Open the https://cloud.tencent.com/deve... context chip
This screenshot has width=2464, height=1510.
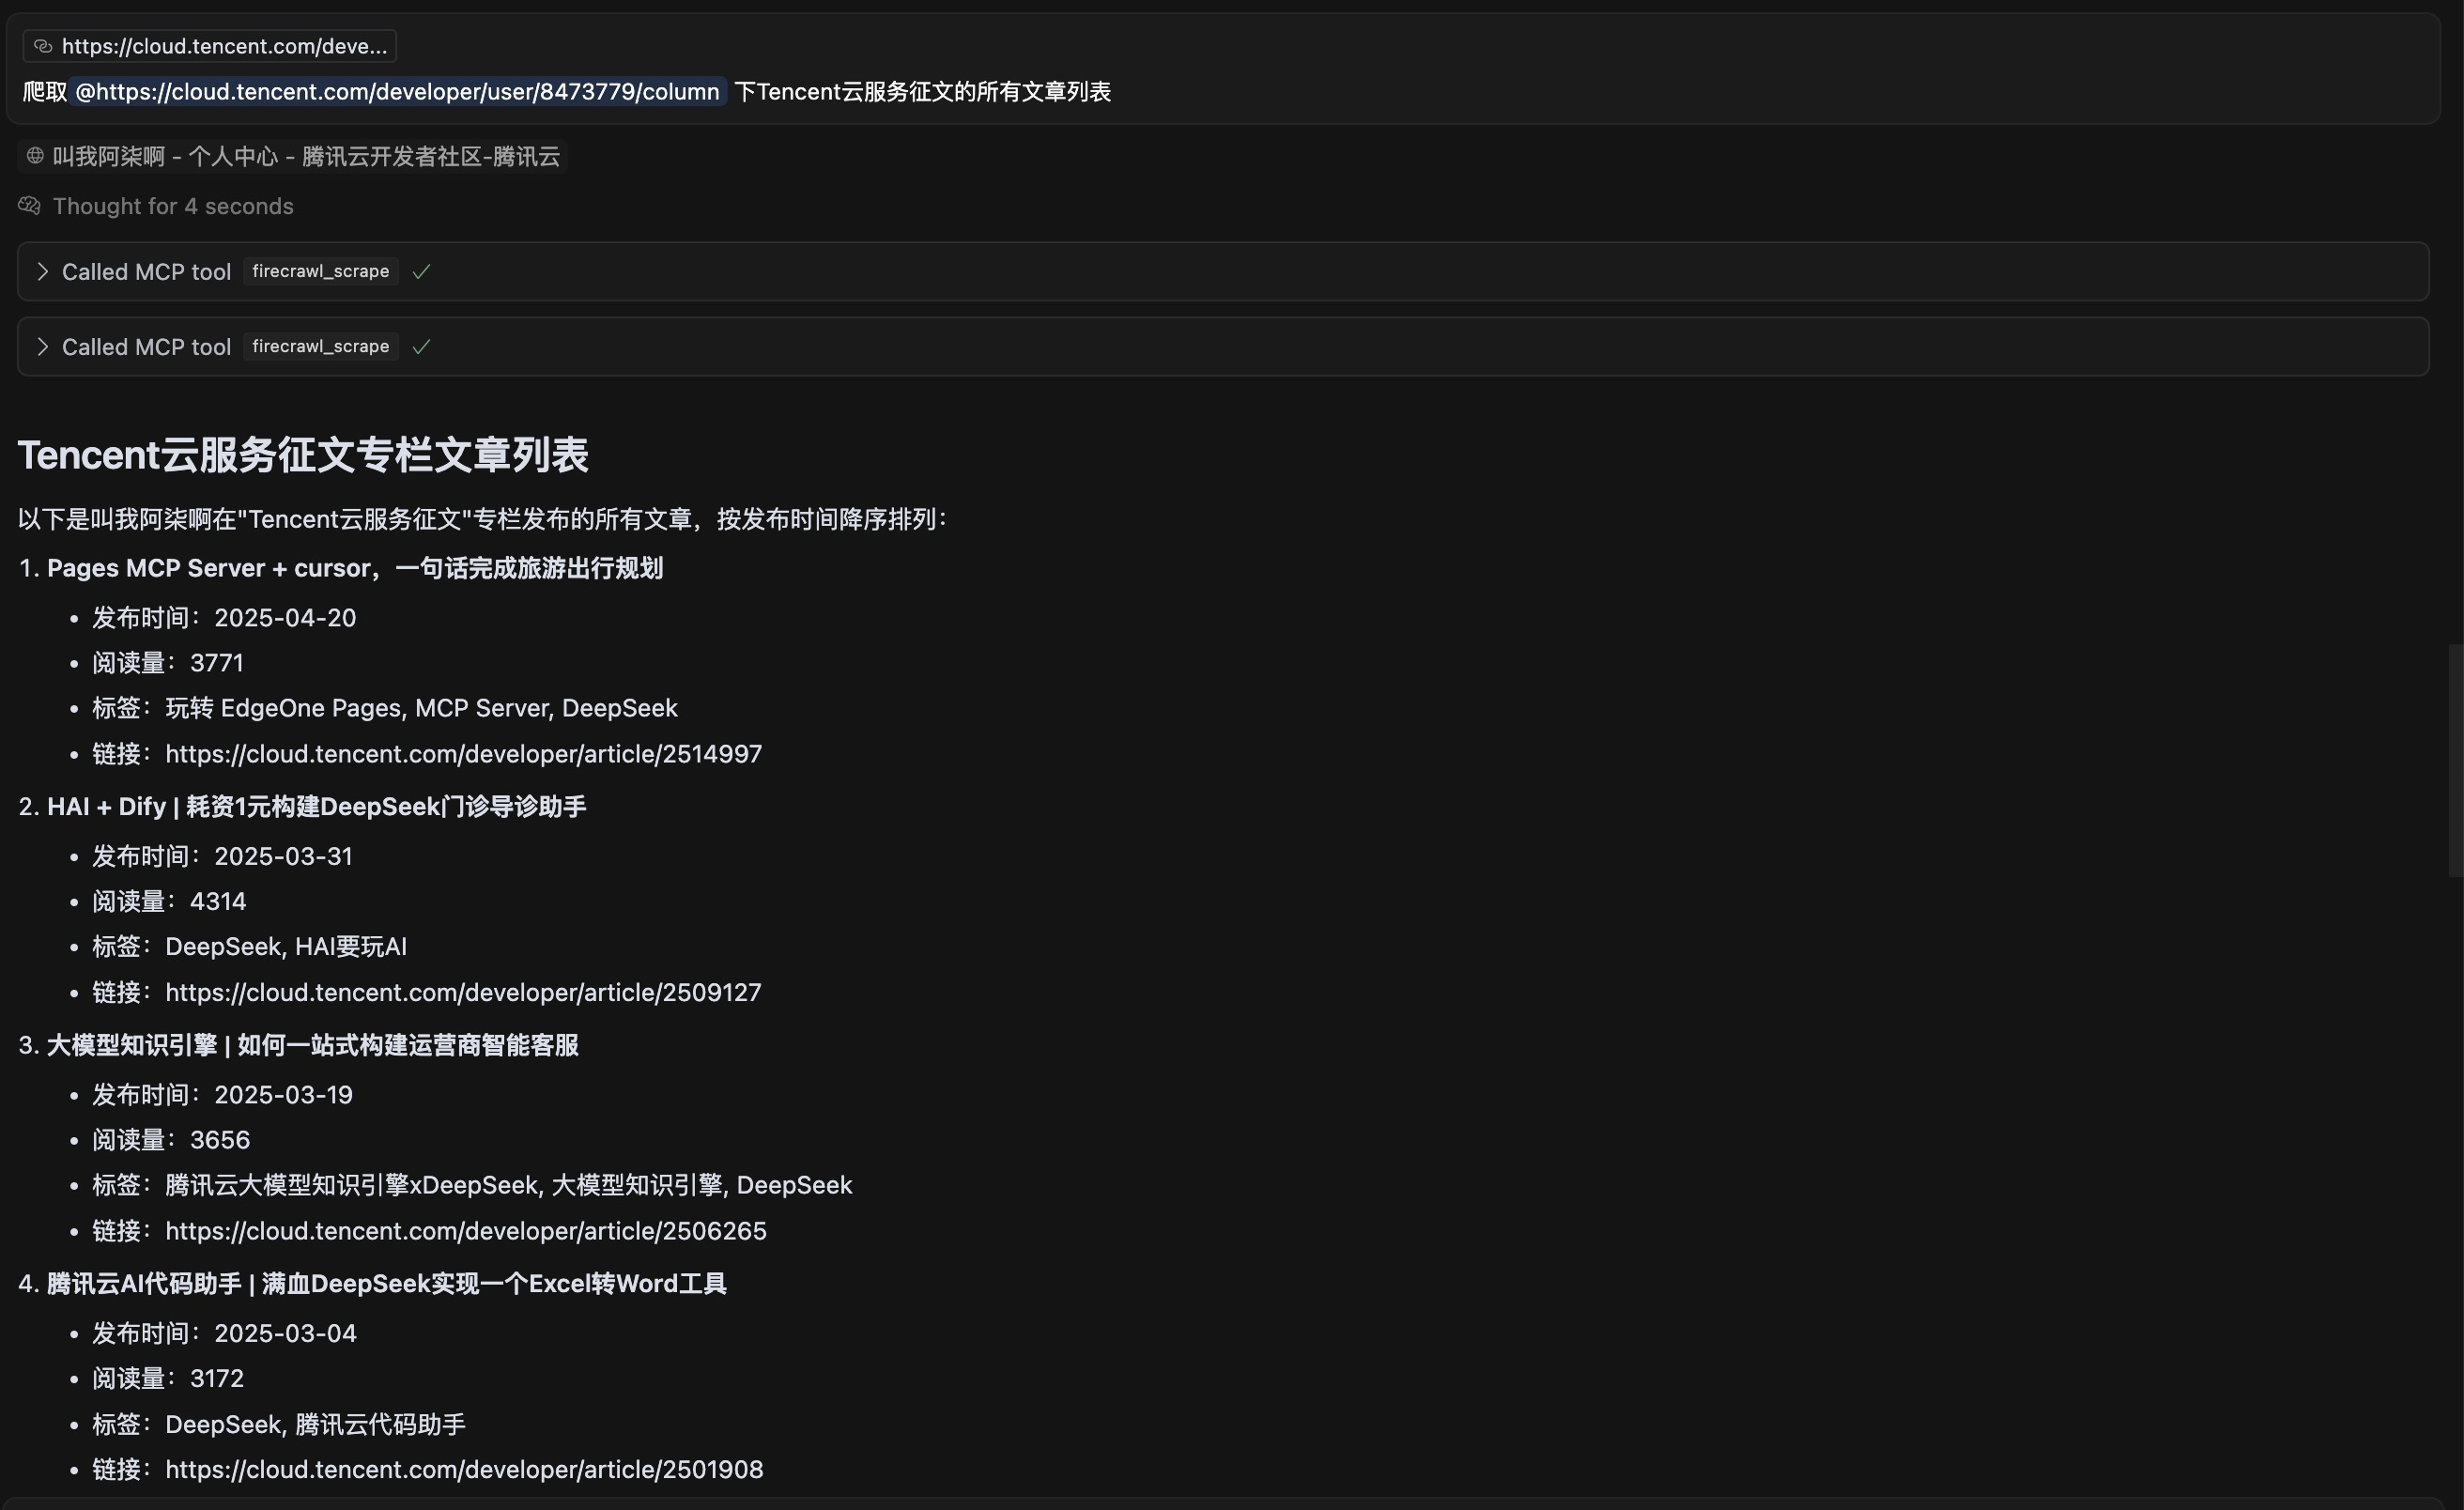point(210,46)
